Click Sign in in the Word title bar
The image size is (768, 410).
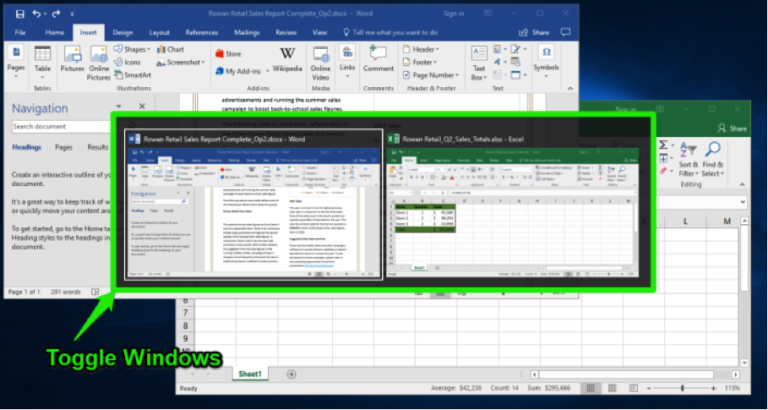click(454, 14)
